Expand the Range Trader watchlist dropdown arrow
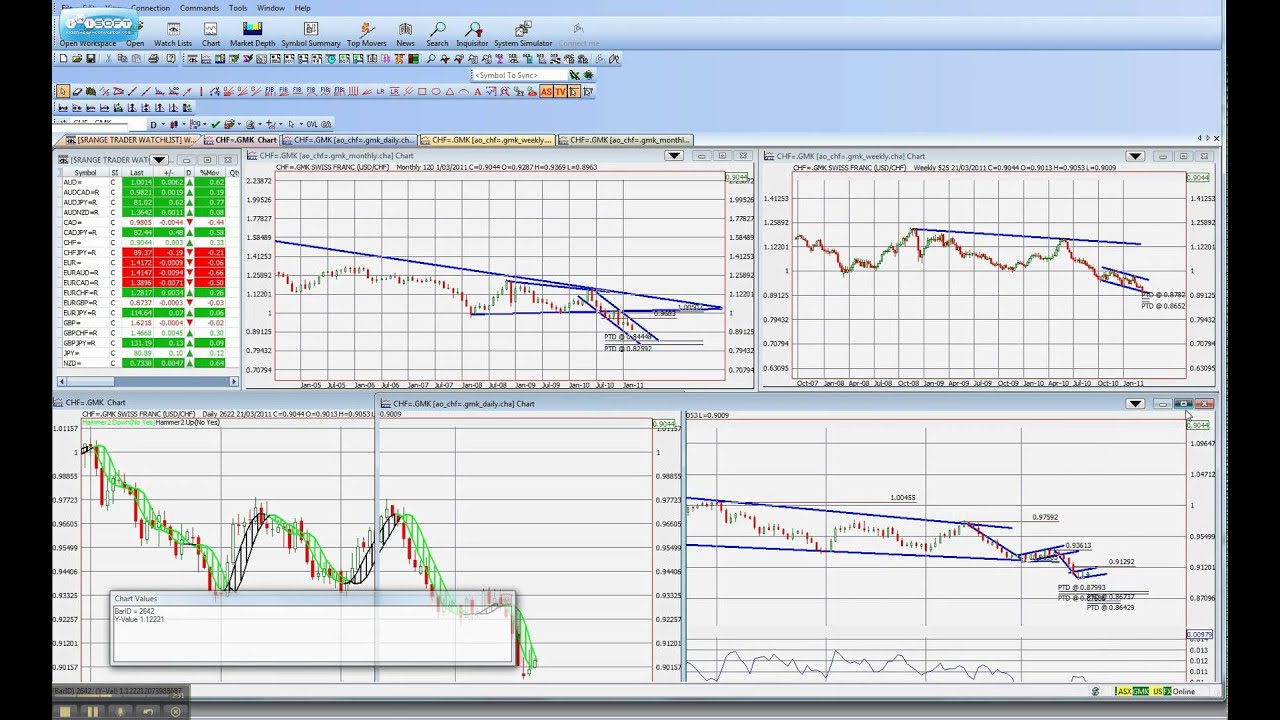This screenshot has height=720, width=1280. 158,160
